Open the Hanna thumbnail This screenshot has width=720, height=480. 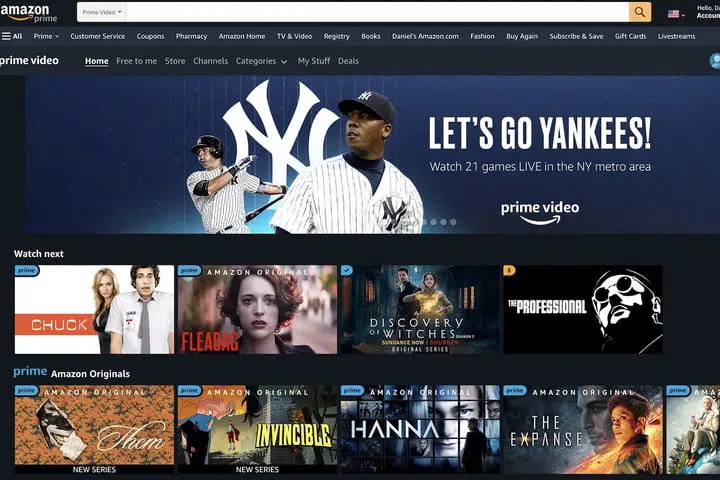pyautogui.click(x=420, y=429)
